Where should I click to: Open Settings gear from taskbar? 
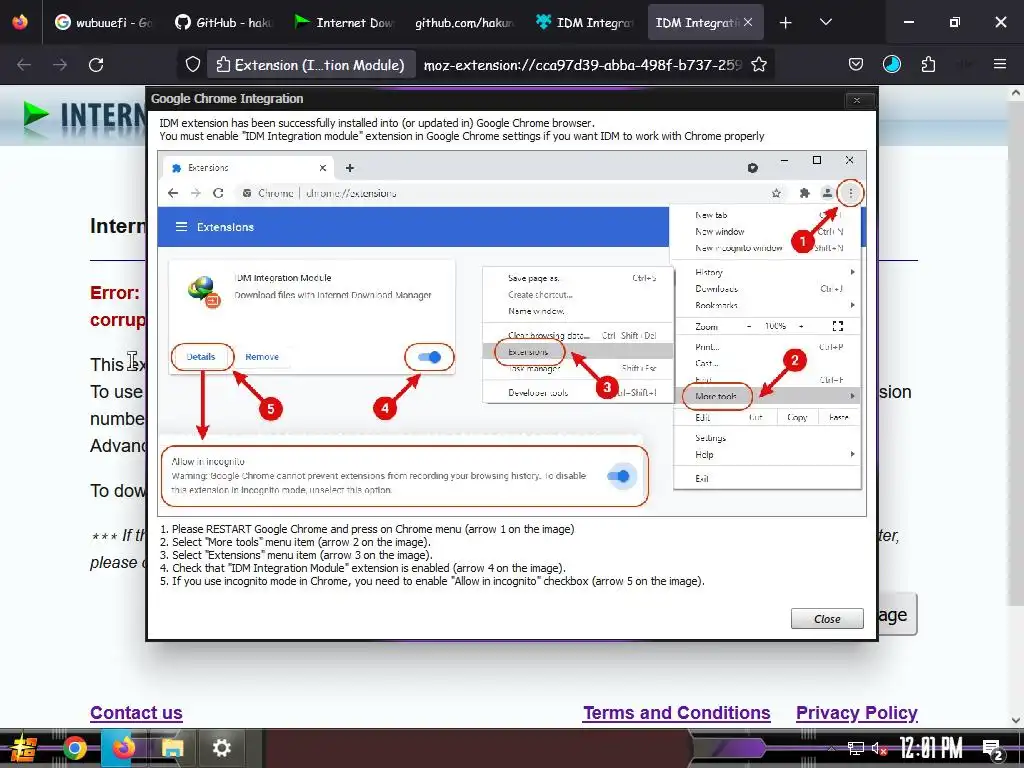point(221,748)
